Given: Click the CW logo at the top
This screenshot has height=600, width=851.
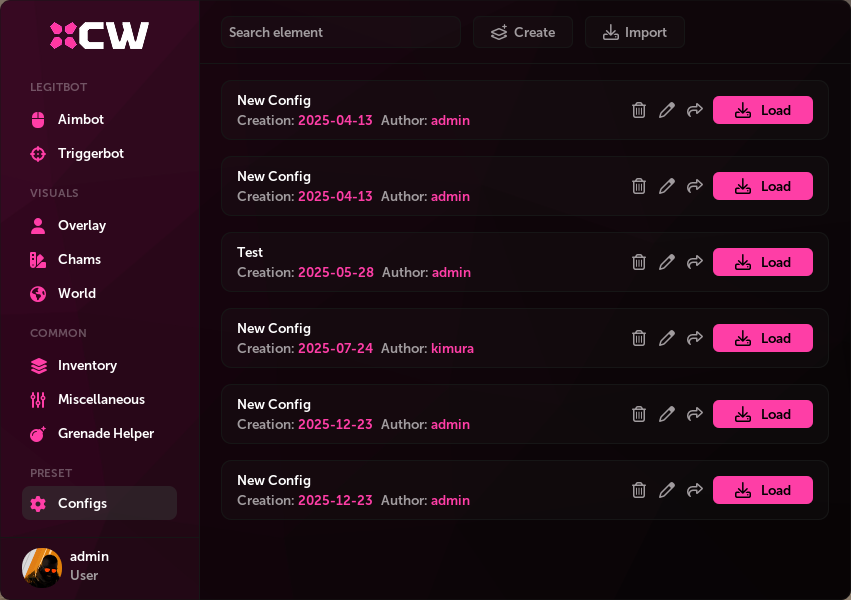Looking at the screenshot, I should click(x=99, y=34).
